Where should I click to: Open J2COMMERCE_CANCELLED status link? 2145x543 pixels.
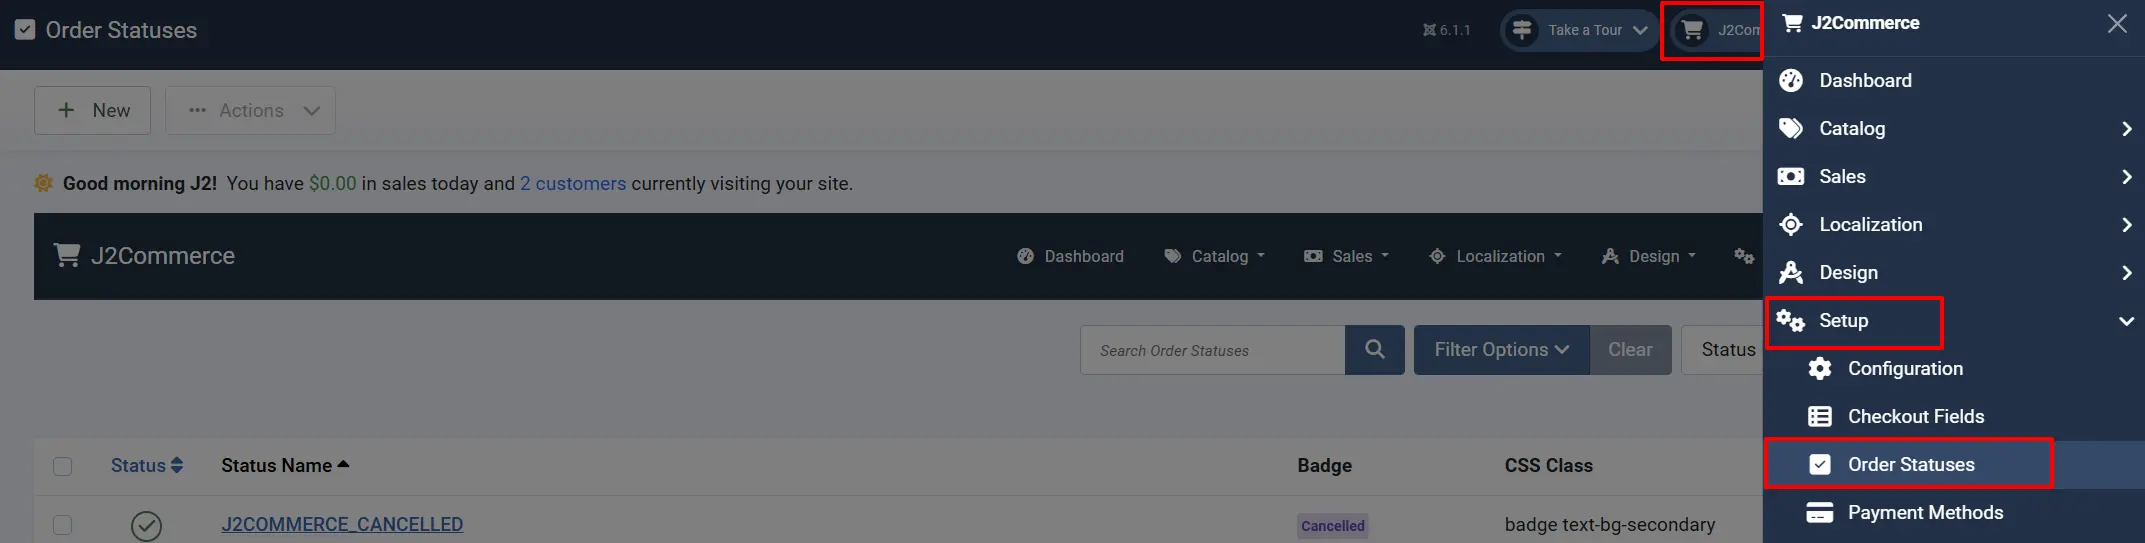pyautogui.click(x=342, y=525)
